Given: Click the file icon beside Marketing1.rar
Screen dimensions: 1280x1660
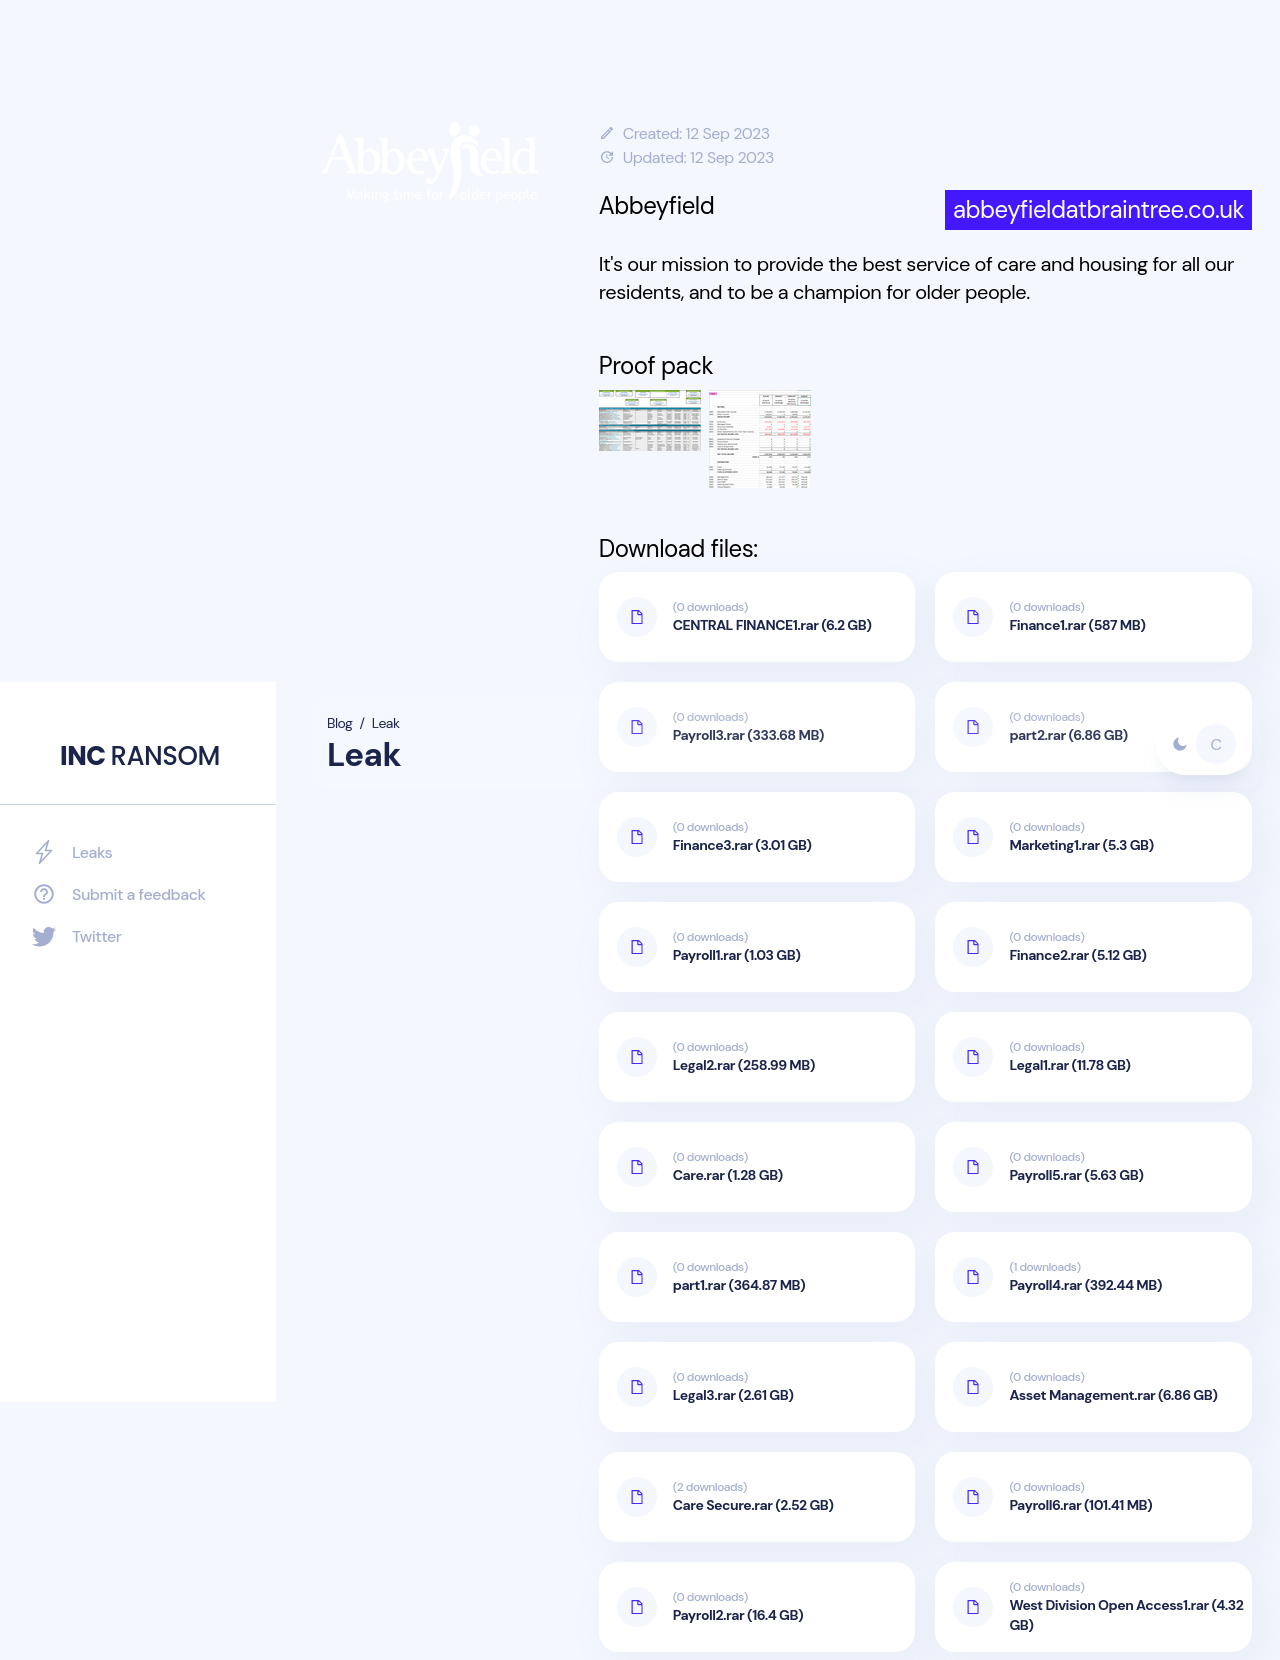Looking at the screenshot, I should pyautogui.click(x=973, y=837).
